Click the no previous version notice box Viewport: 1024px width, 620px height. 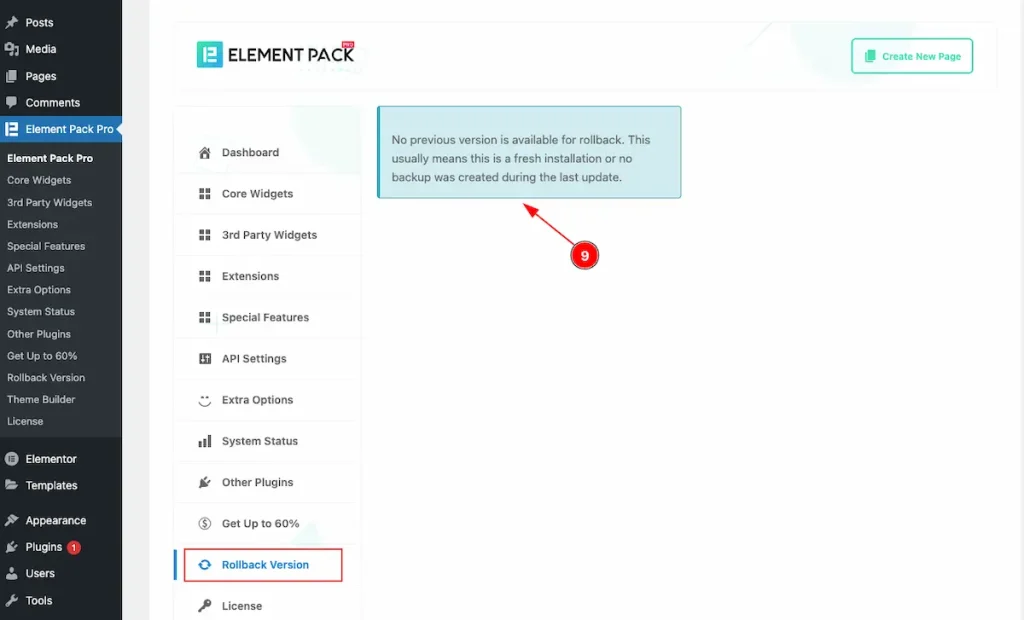pos(529,152)
